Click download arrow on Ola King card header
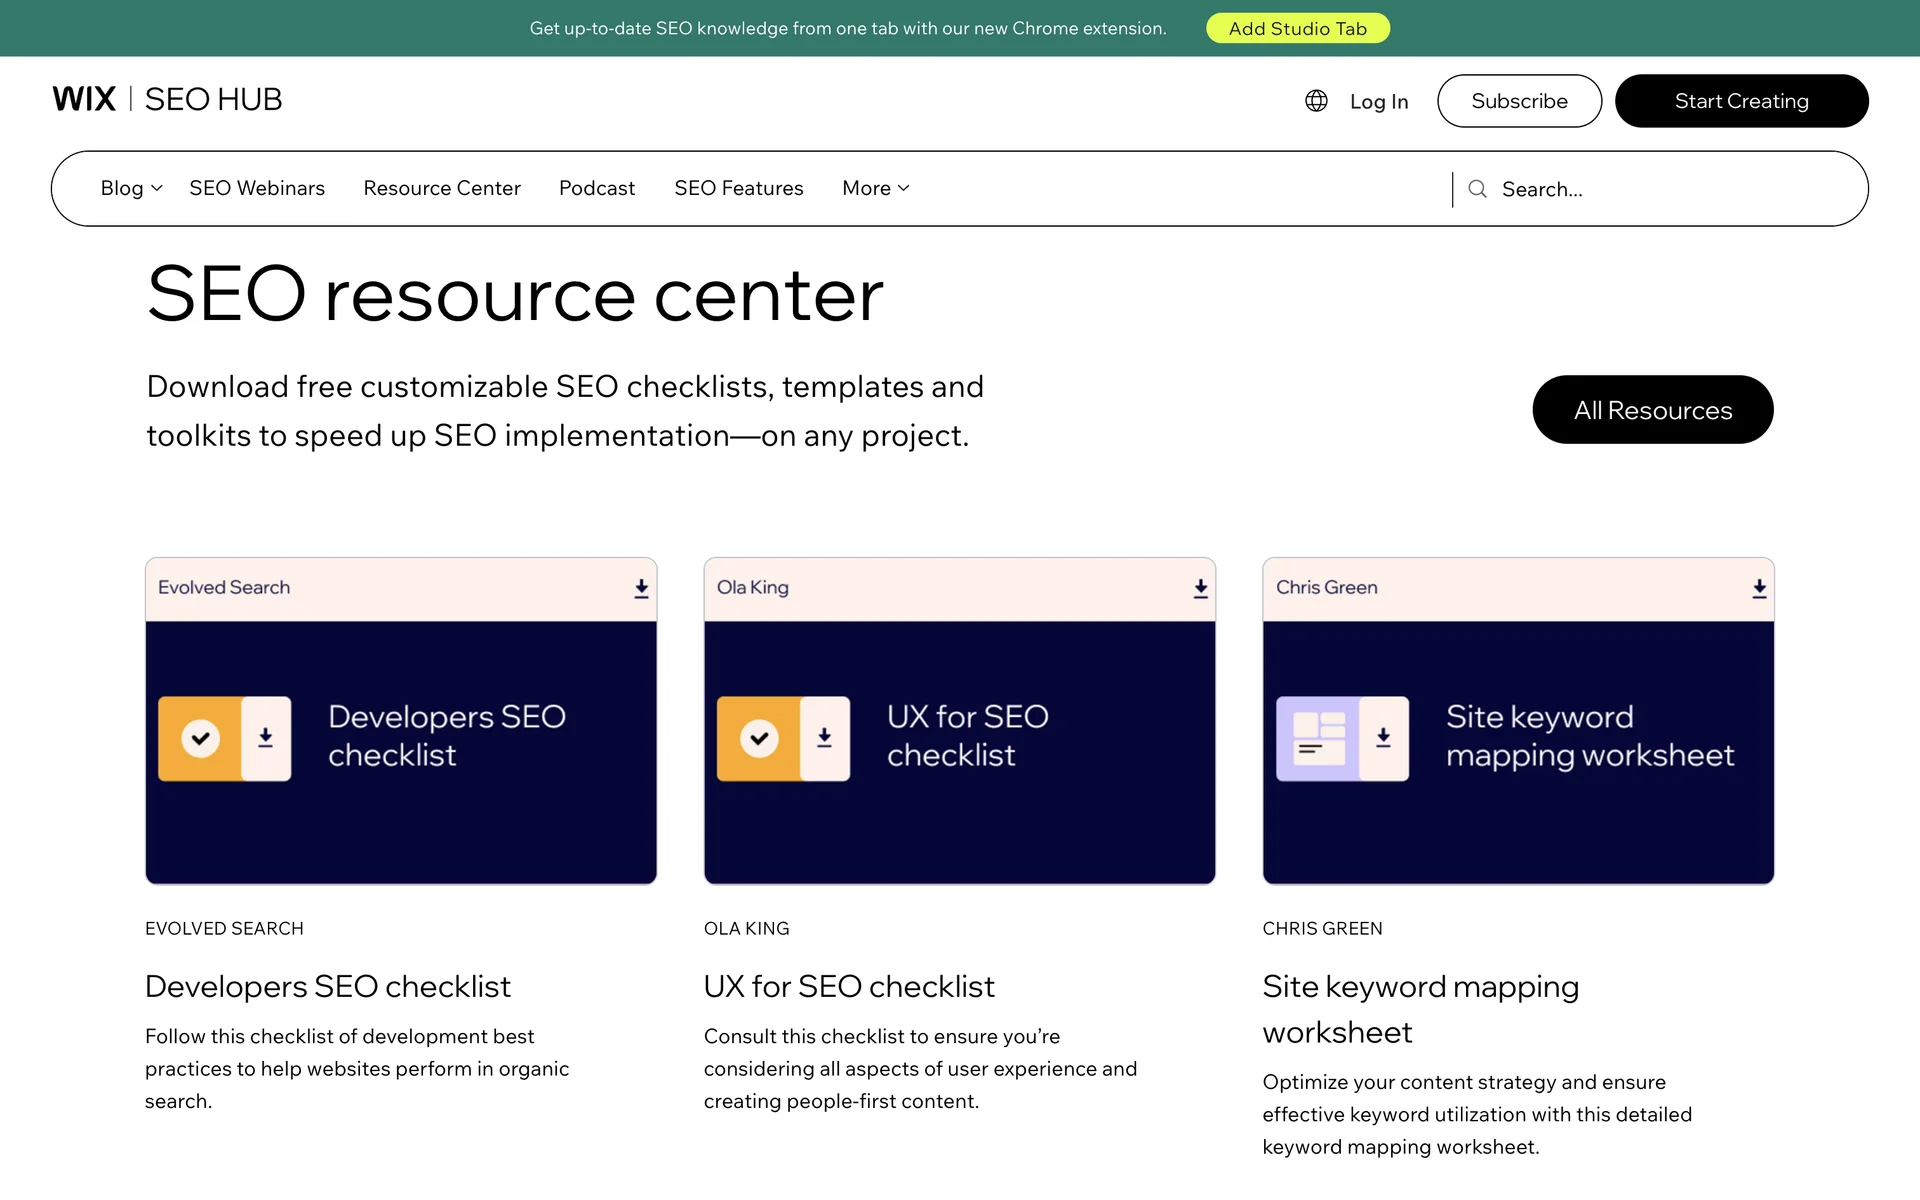This screenshot has height=1200, width=1920. pyautogui.click(x=1200, y=588)
